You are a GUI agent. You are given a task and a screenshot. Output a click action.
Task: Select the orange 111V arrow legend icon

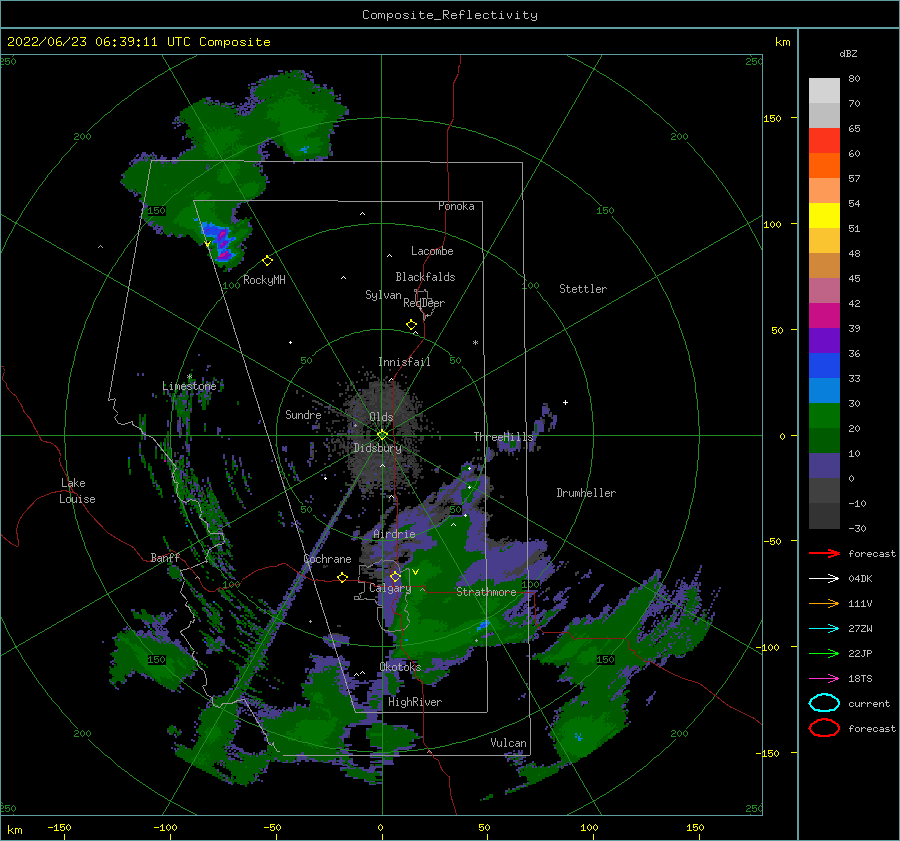(x=824, y=603)
